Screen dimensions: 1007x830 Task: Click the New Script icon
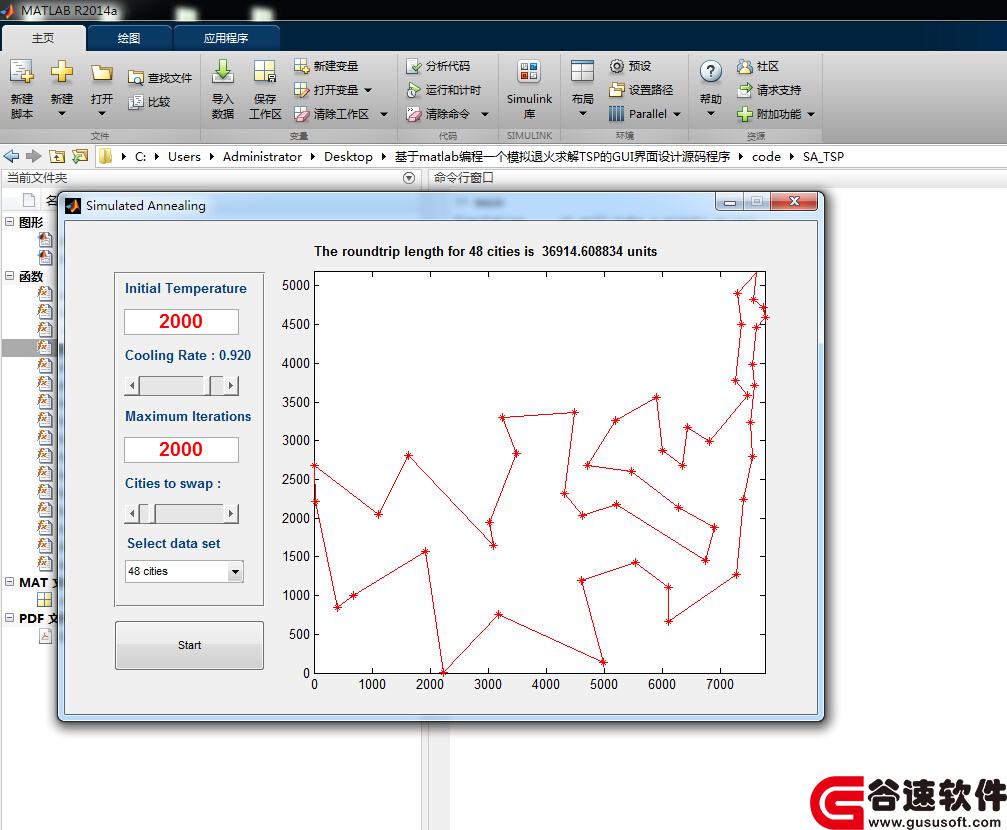point(21,71)
